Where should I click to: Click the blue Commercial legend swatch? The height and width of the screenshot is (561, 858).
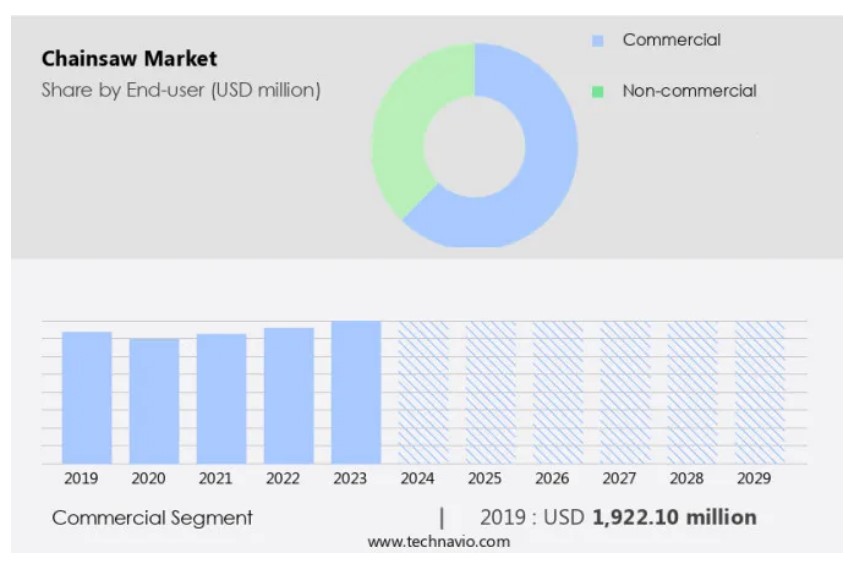[x=598, y=41]
